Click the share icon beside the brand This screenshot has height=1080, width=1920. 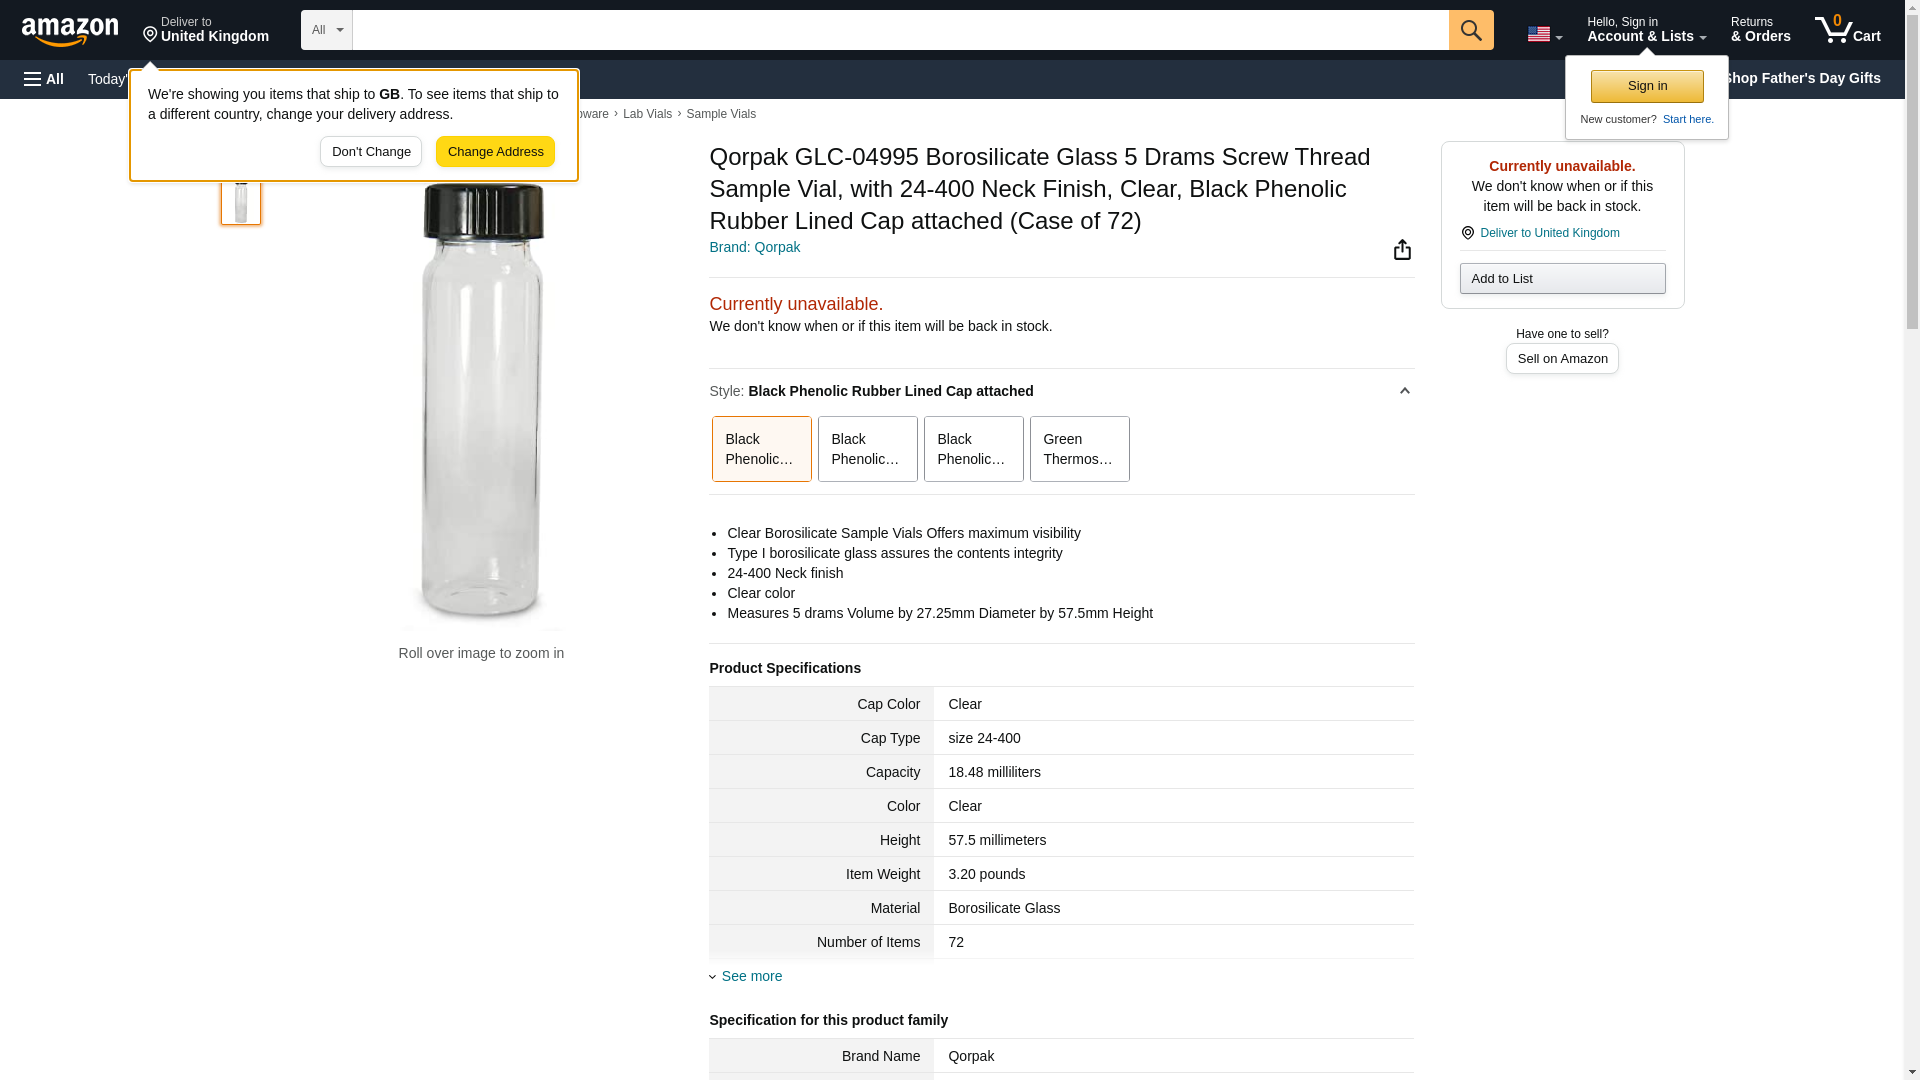coord(1402,250)
